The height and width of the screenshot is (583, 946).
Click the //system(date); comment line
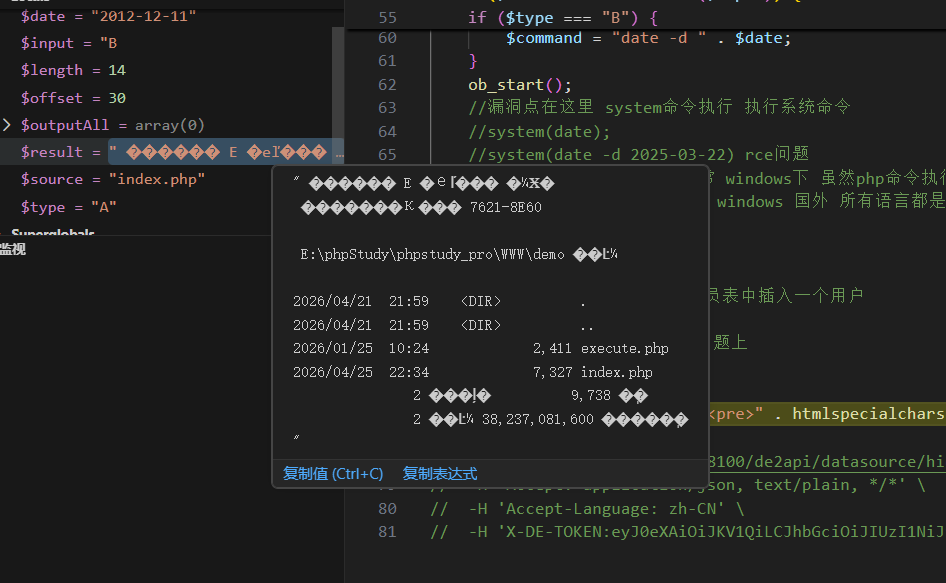click(539, 132)
